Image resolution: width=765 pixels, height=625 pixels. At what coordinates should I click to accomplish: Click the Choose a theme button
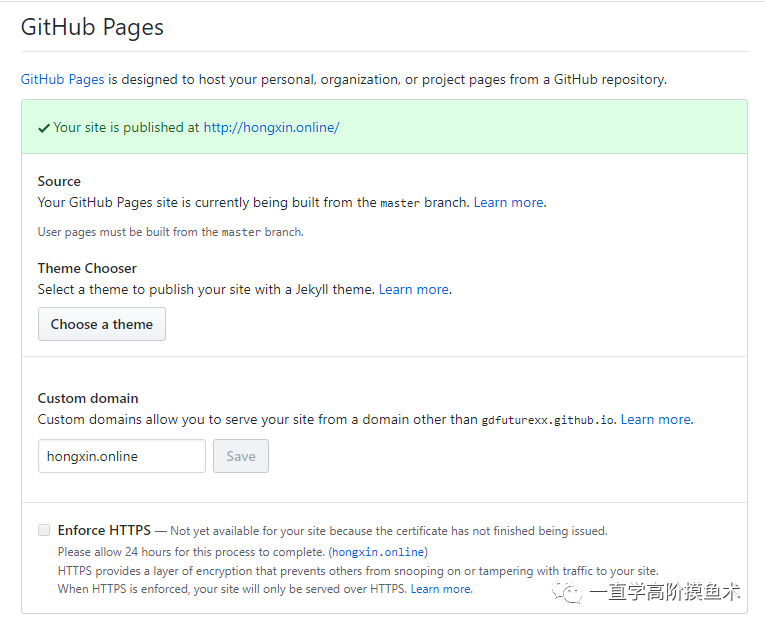(102, 324)
